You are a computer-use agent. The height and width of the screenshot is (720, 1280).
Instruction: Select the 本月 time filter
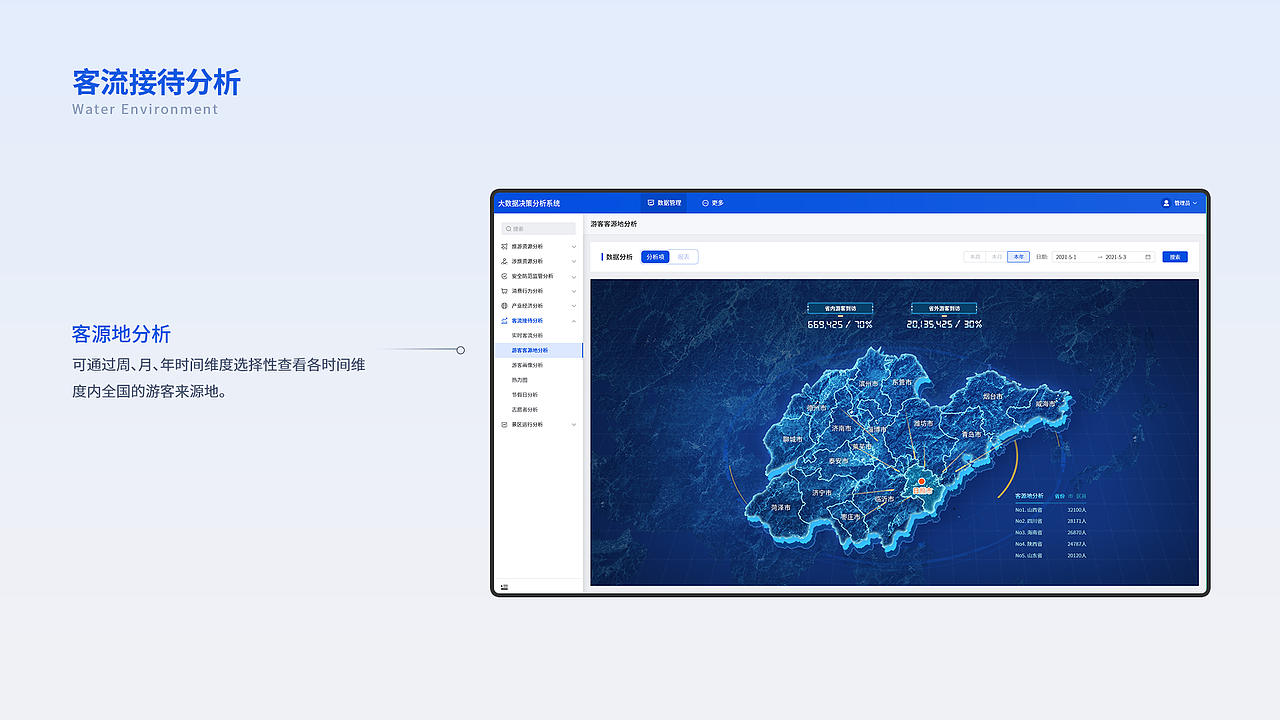[998, 257]
